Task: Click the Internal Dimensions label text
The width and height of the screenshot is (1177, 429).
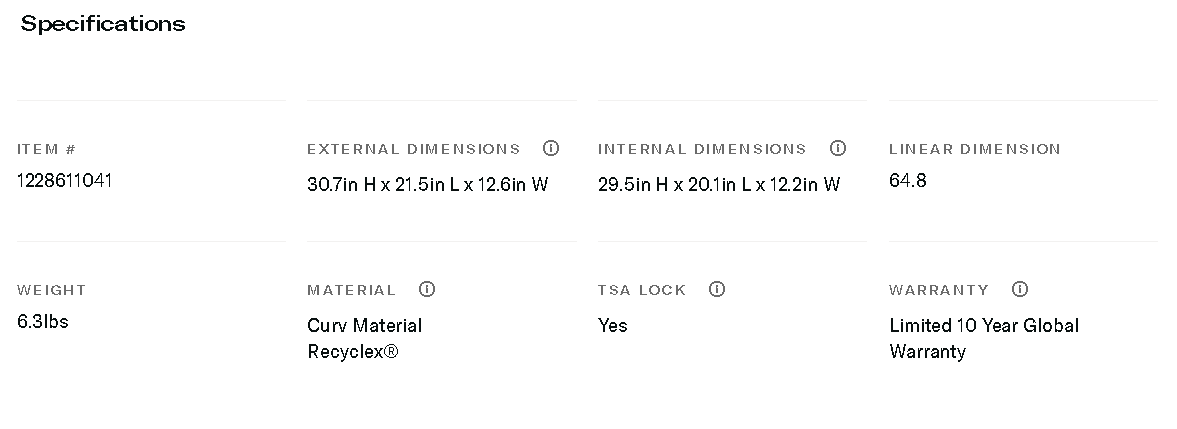Action: (701, 149)
